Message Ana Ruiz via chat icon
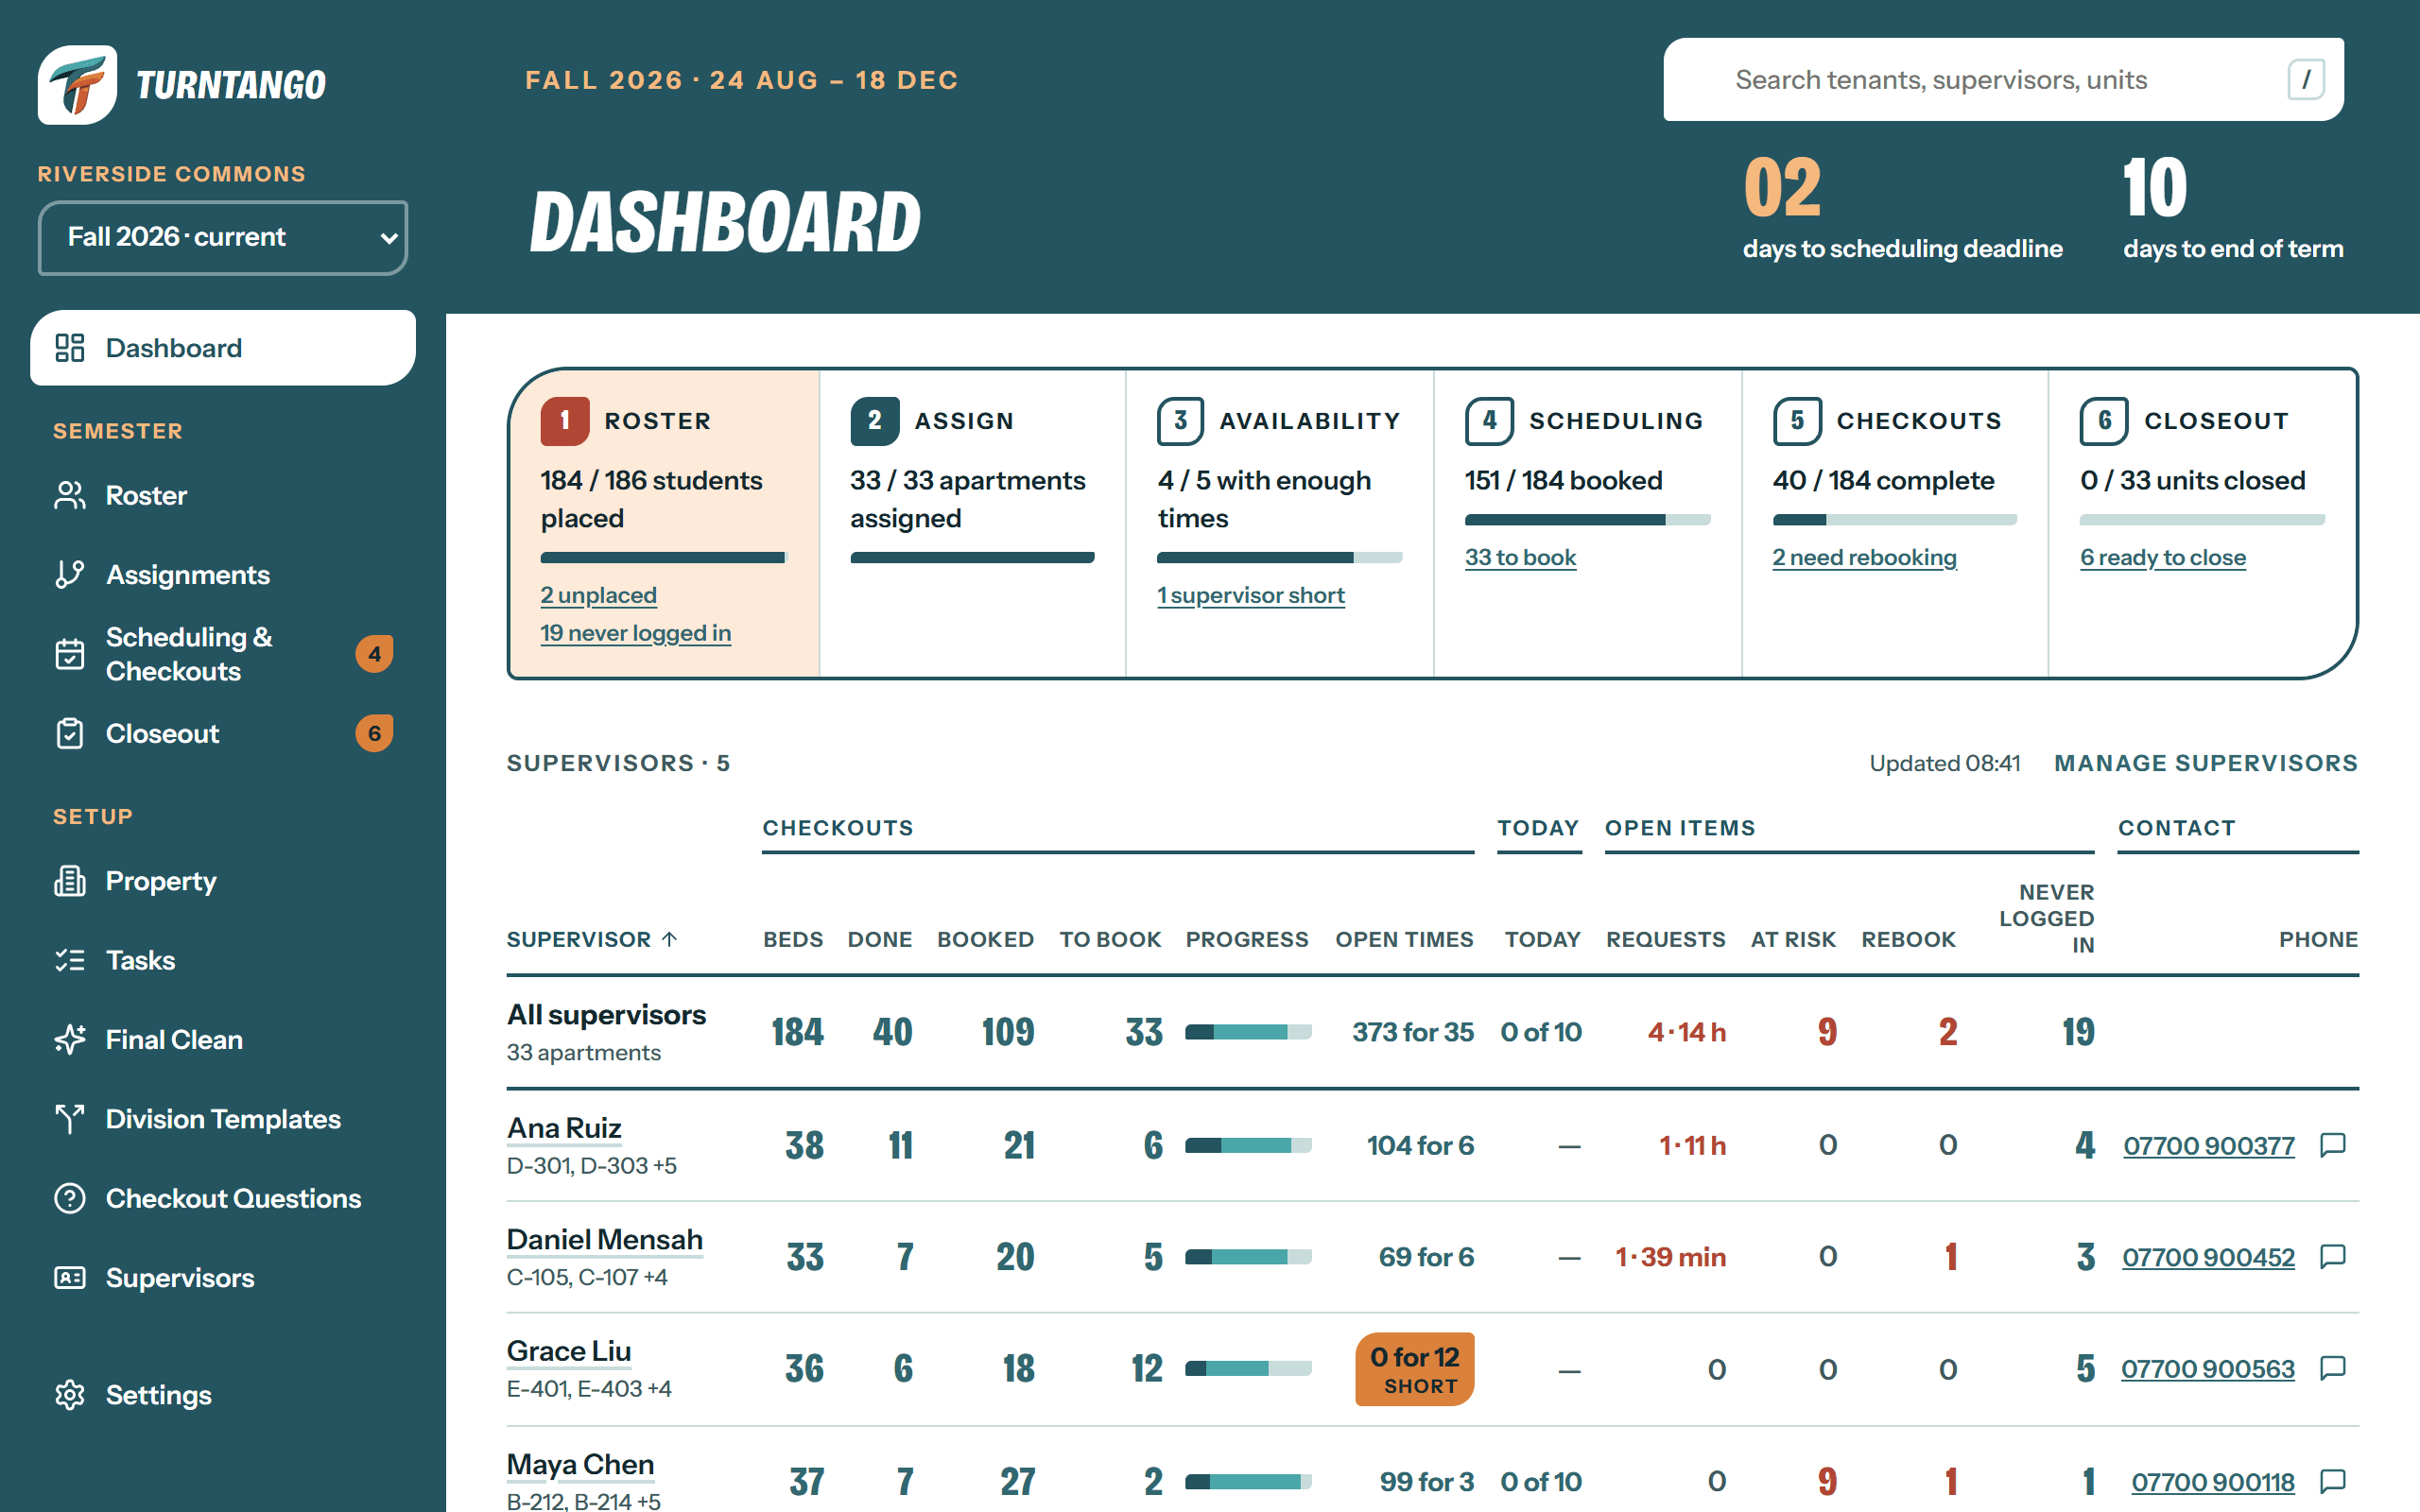The image size is (2420, 1512). pyautogui.click(x=2333, y=1145)
